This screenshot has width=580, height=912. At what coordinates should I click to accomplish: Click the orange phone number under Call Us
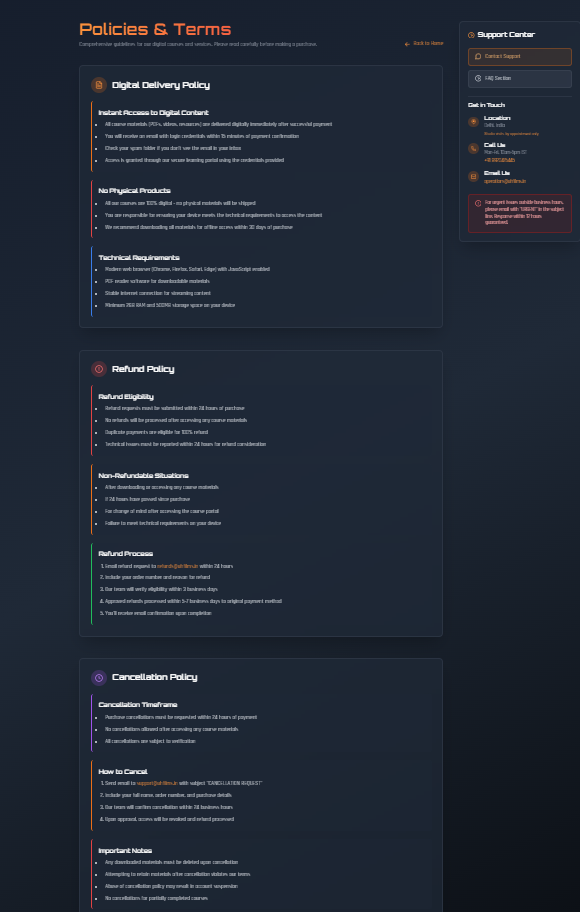(499, 160)
